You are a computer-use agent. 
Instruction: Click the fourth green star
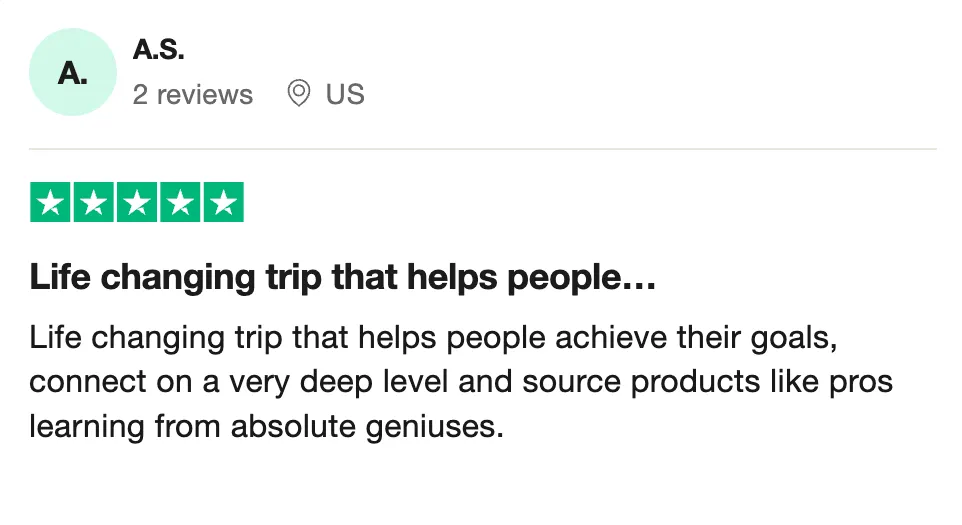pos(180,203)
